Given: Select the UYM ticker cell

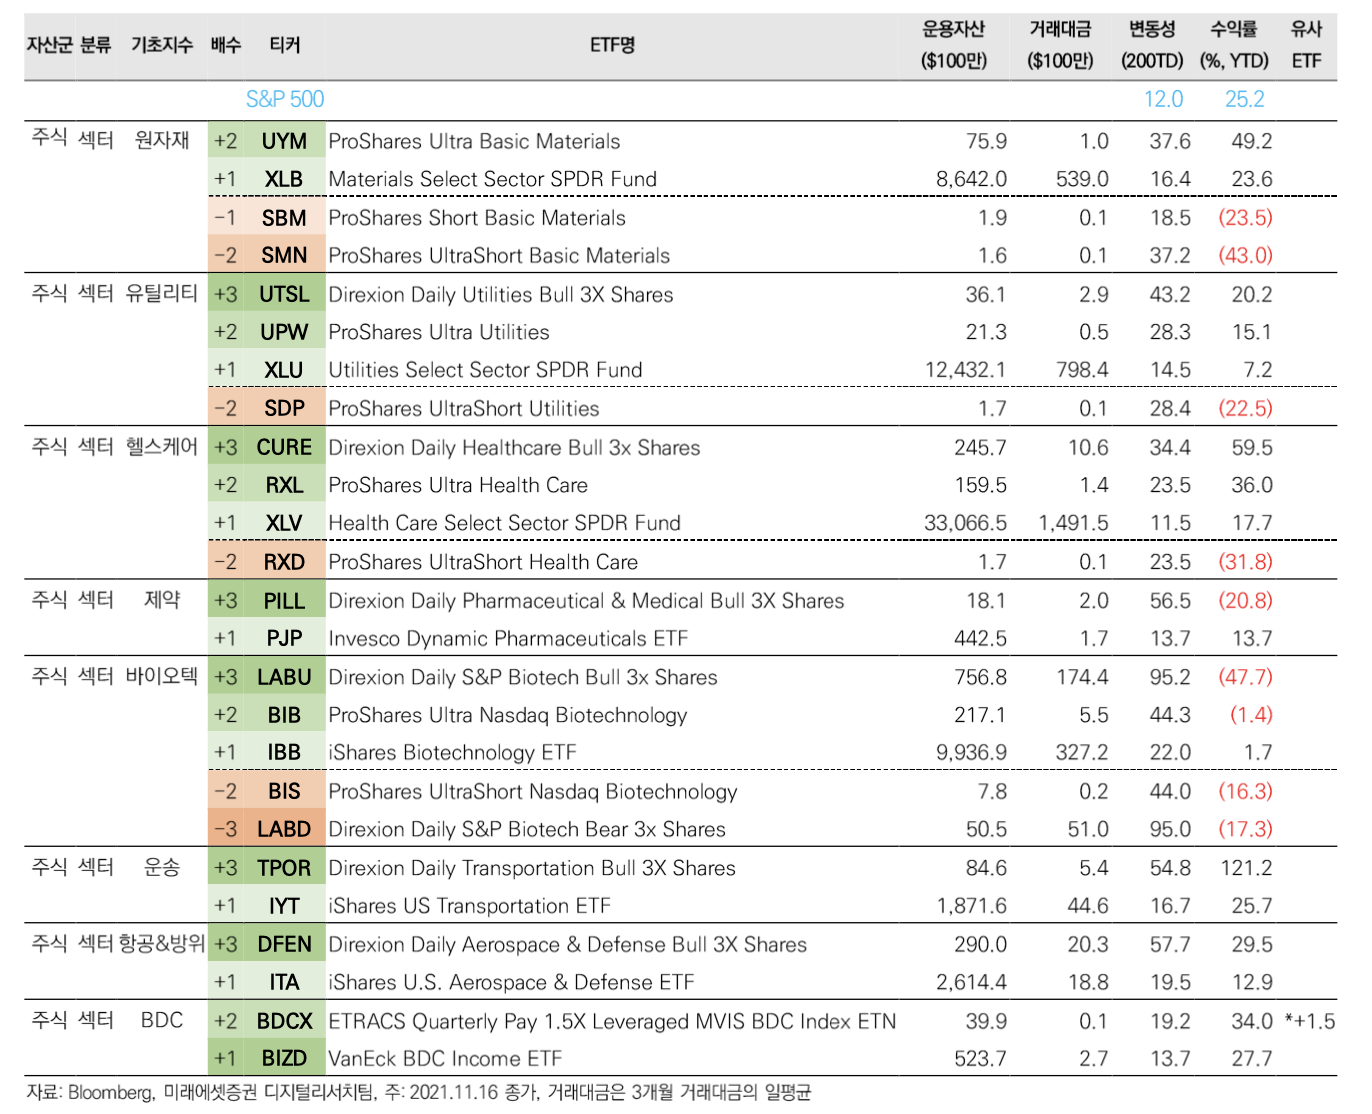Looking at the screenshot, I should [x=284, y=141].
